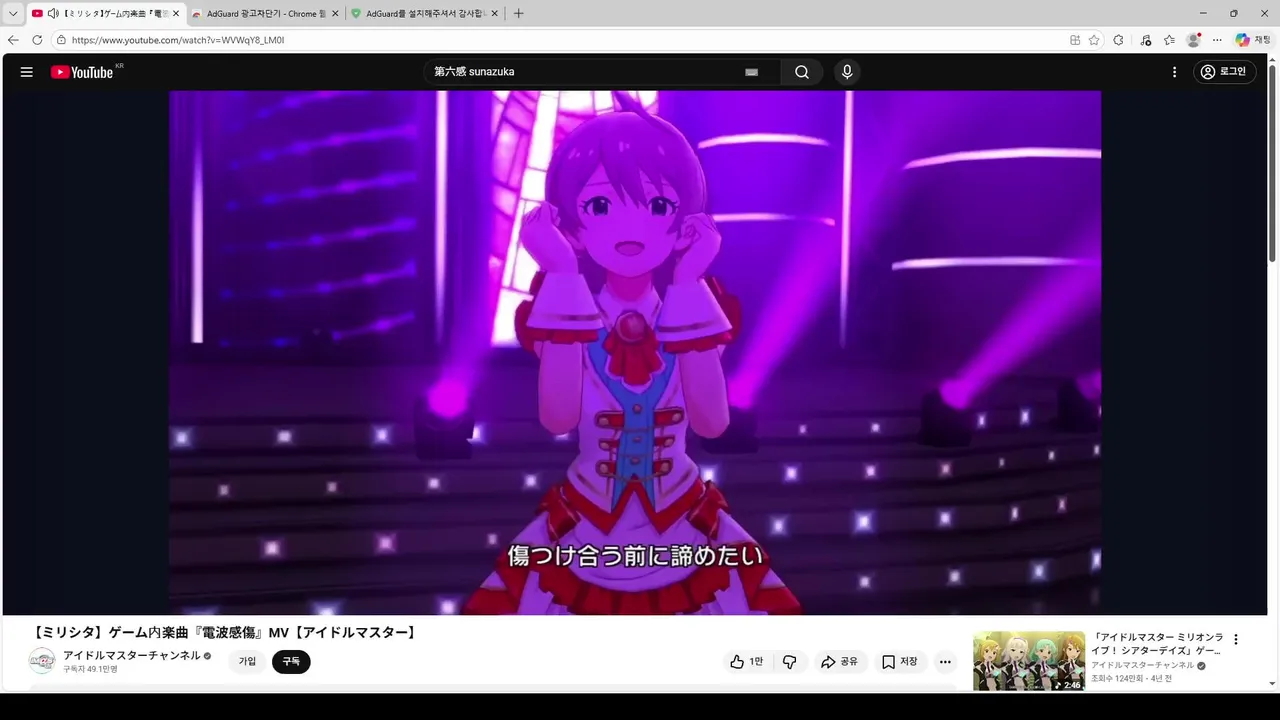Dislike the video with the thumbs-down icon
Viewport: 1280px width, 720px height.
coord(790,662)
